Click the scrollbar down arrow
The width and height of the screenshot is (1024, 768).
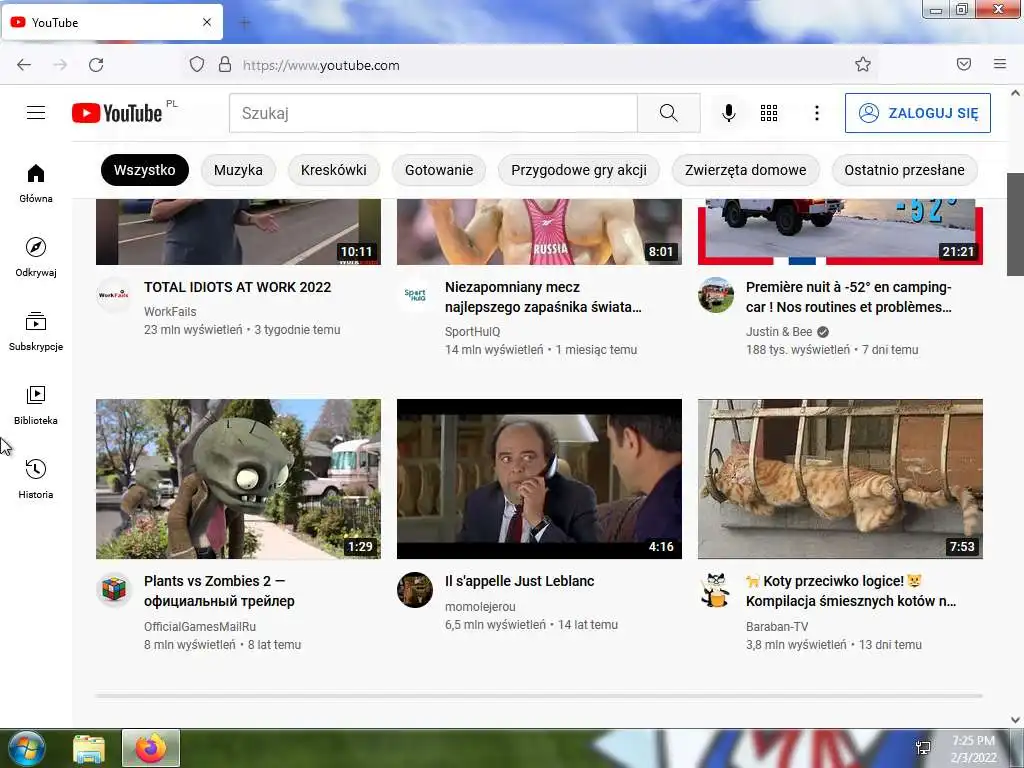click(1015, 720)
